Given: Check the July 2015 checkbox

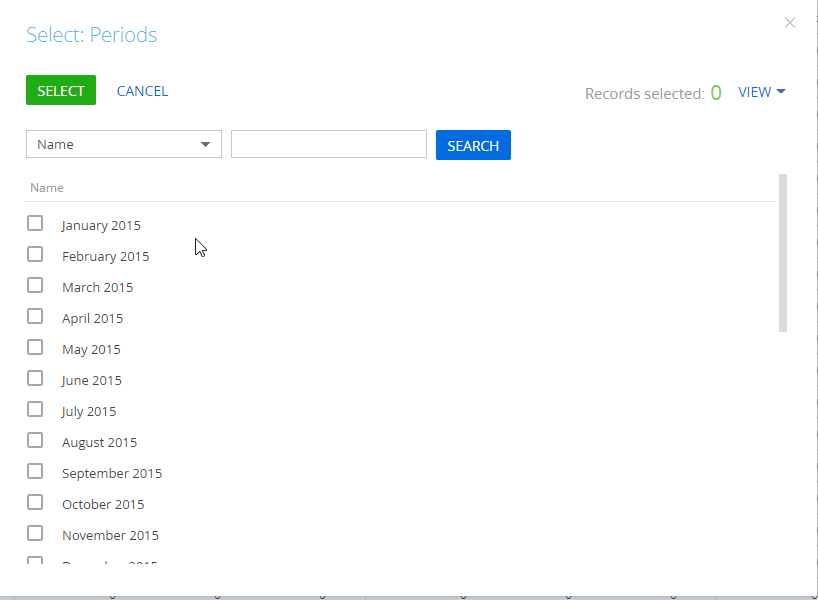Looking at the screenshot, I should [35, 410].
